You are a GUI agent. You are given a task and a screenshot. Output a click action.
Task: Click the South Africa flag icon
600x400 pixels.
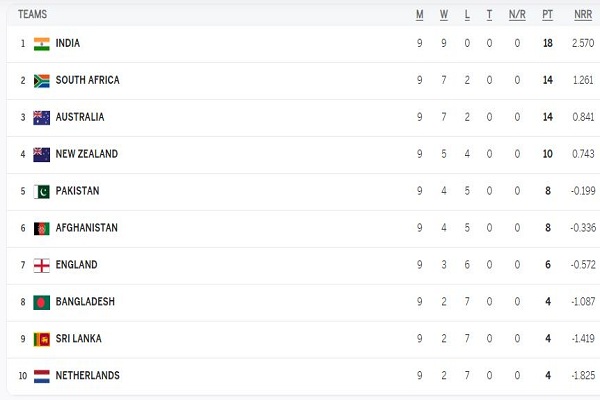click(41, 81)
